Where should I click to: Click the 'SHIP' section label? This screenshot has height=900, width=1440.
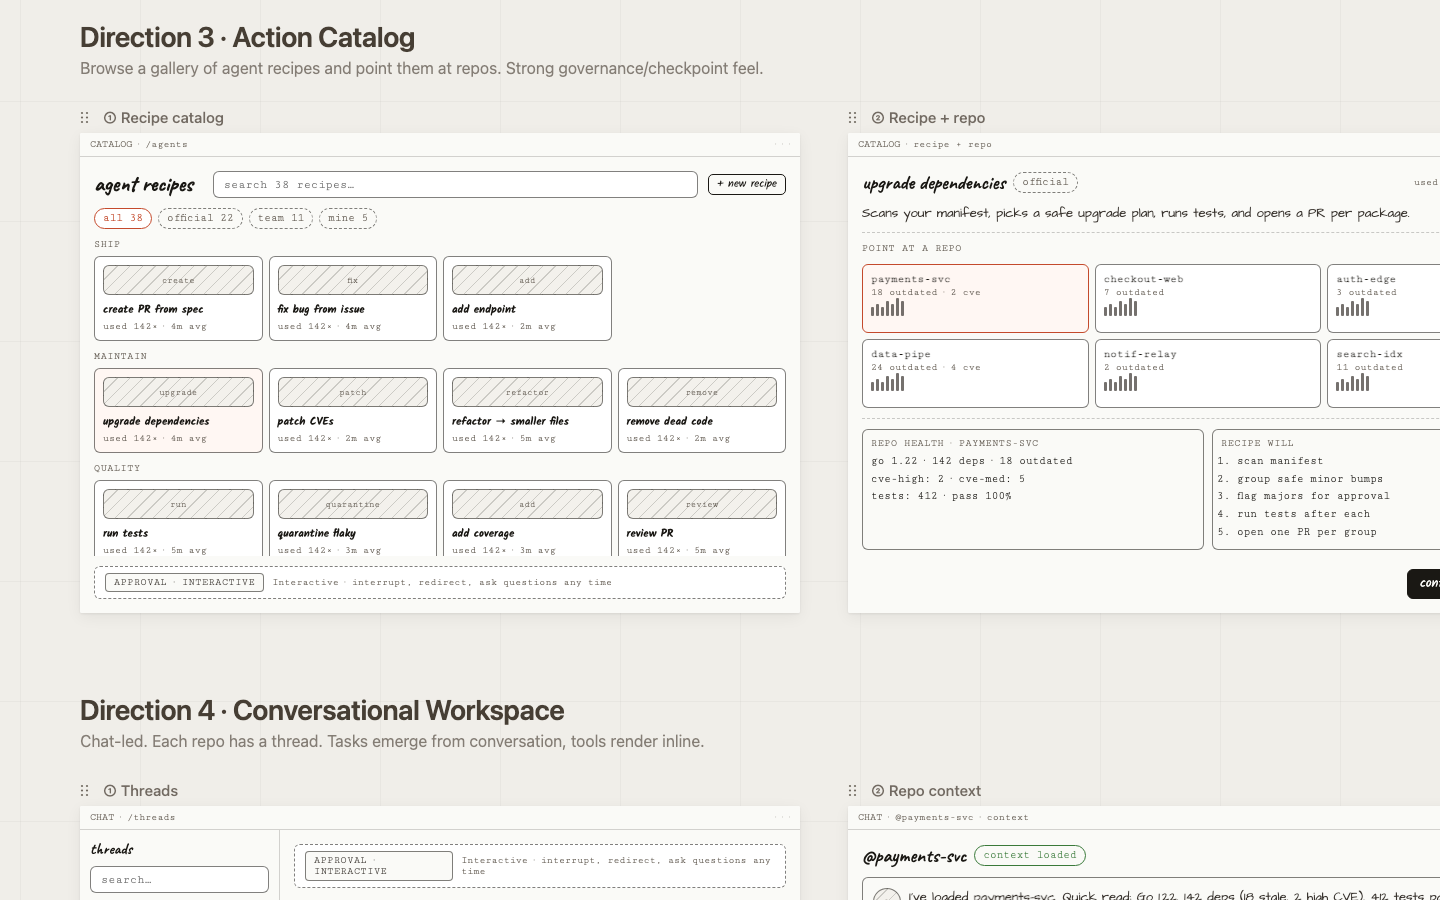pos(107,244)
